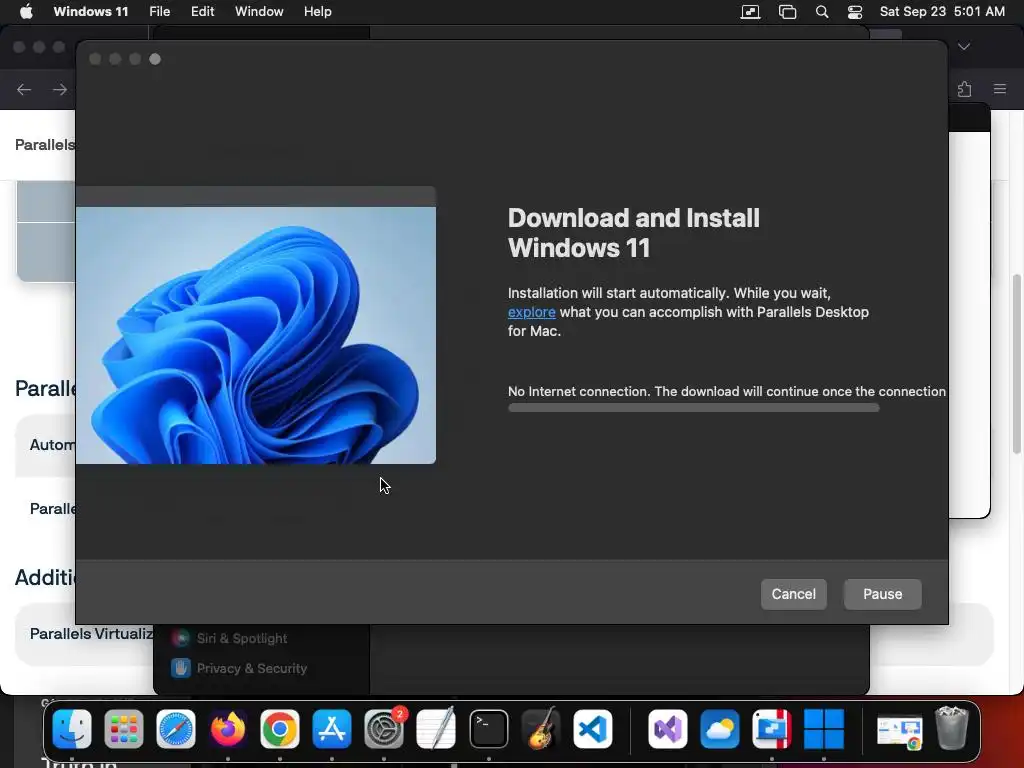Launch Visual Studio from the Dock
This screenshot has width=1024, height=768.
[667, 729]
